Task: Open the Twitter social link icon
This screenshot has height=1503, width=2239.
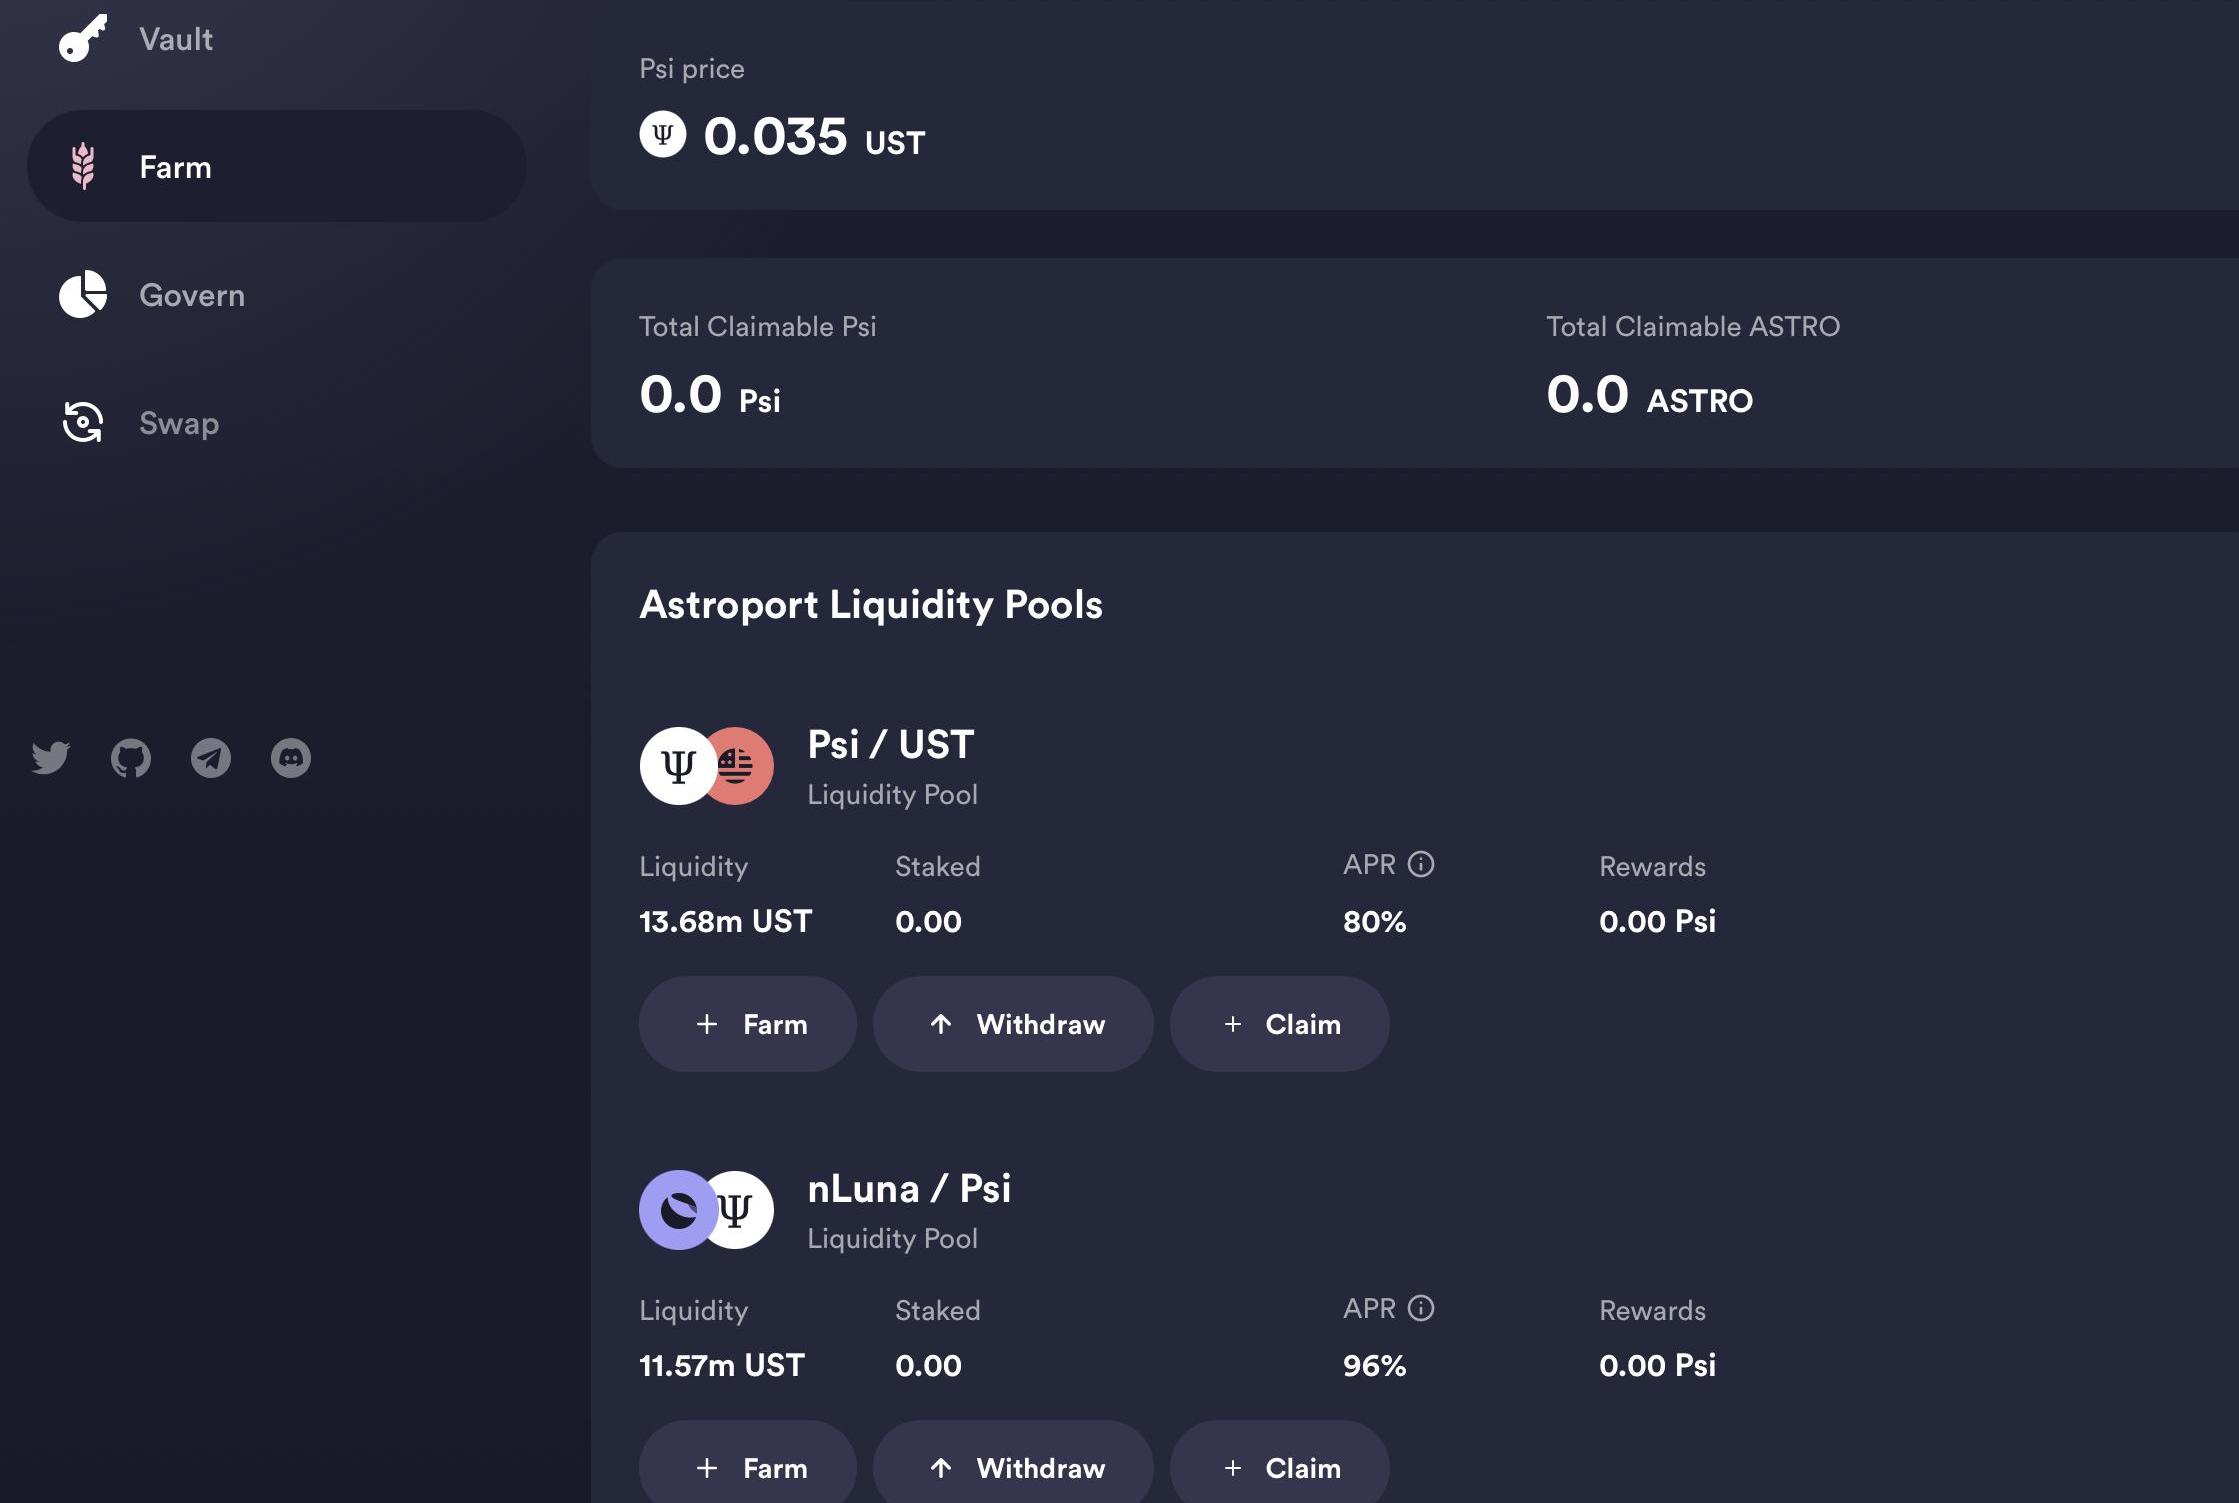Action: click(51, 758)
